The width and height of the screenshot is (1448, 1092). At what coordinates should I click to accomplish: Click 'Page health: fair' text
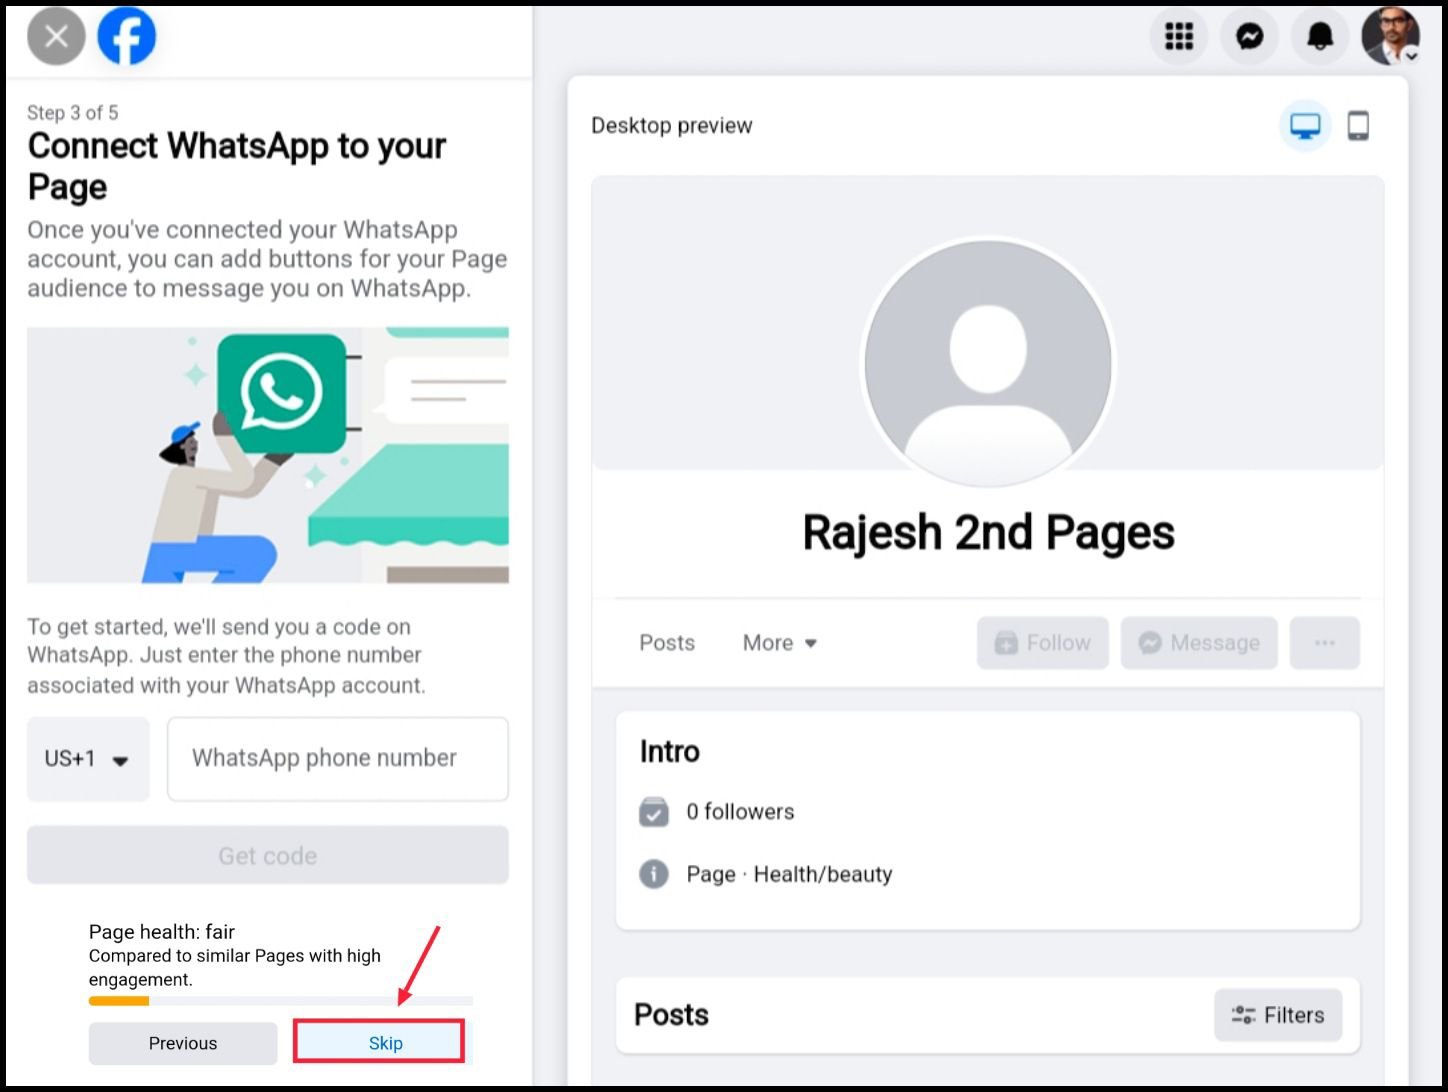pyautogui.click(x=162, y=932)
